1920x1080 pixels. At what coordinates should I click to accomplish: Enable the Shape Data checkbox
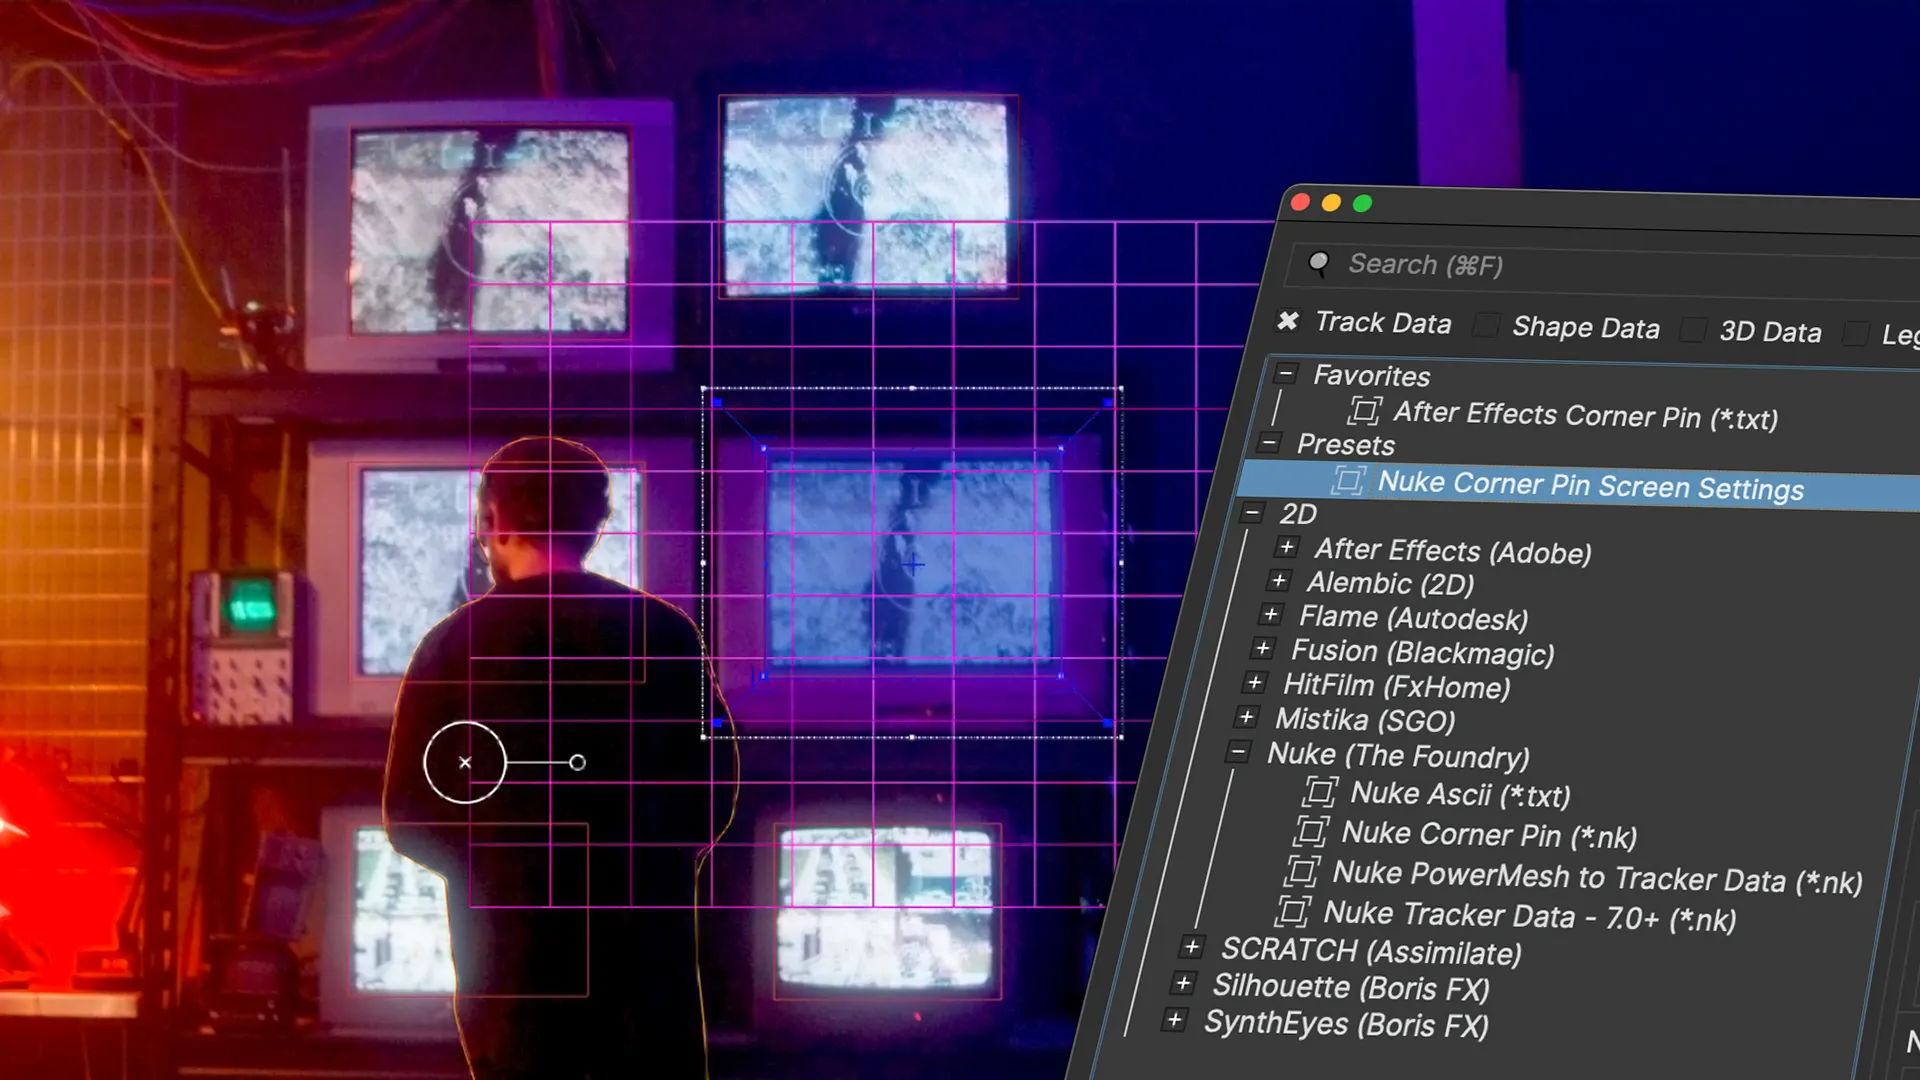(1487, 325)
